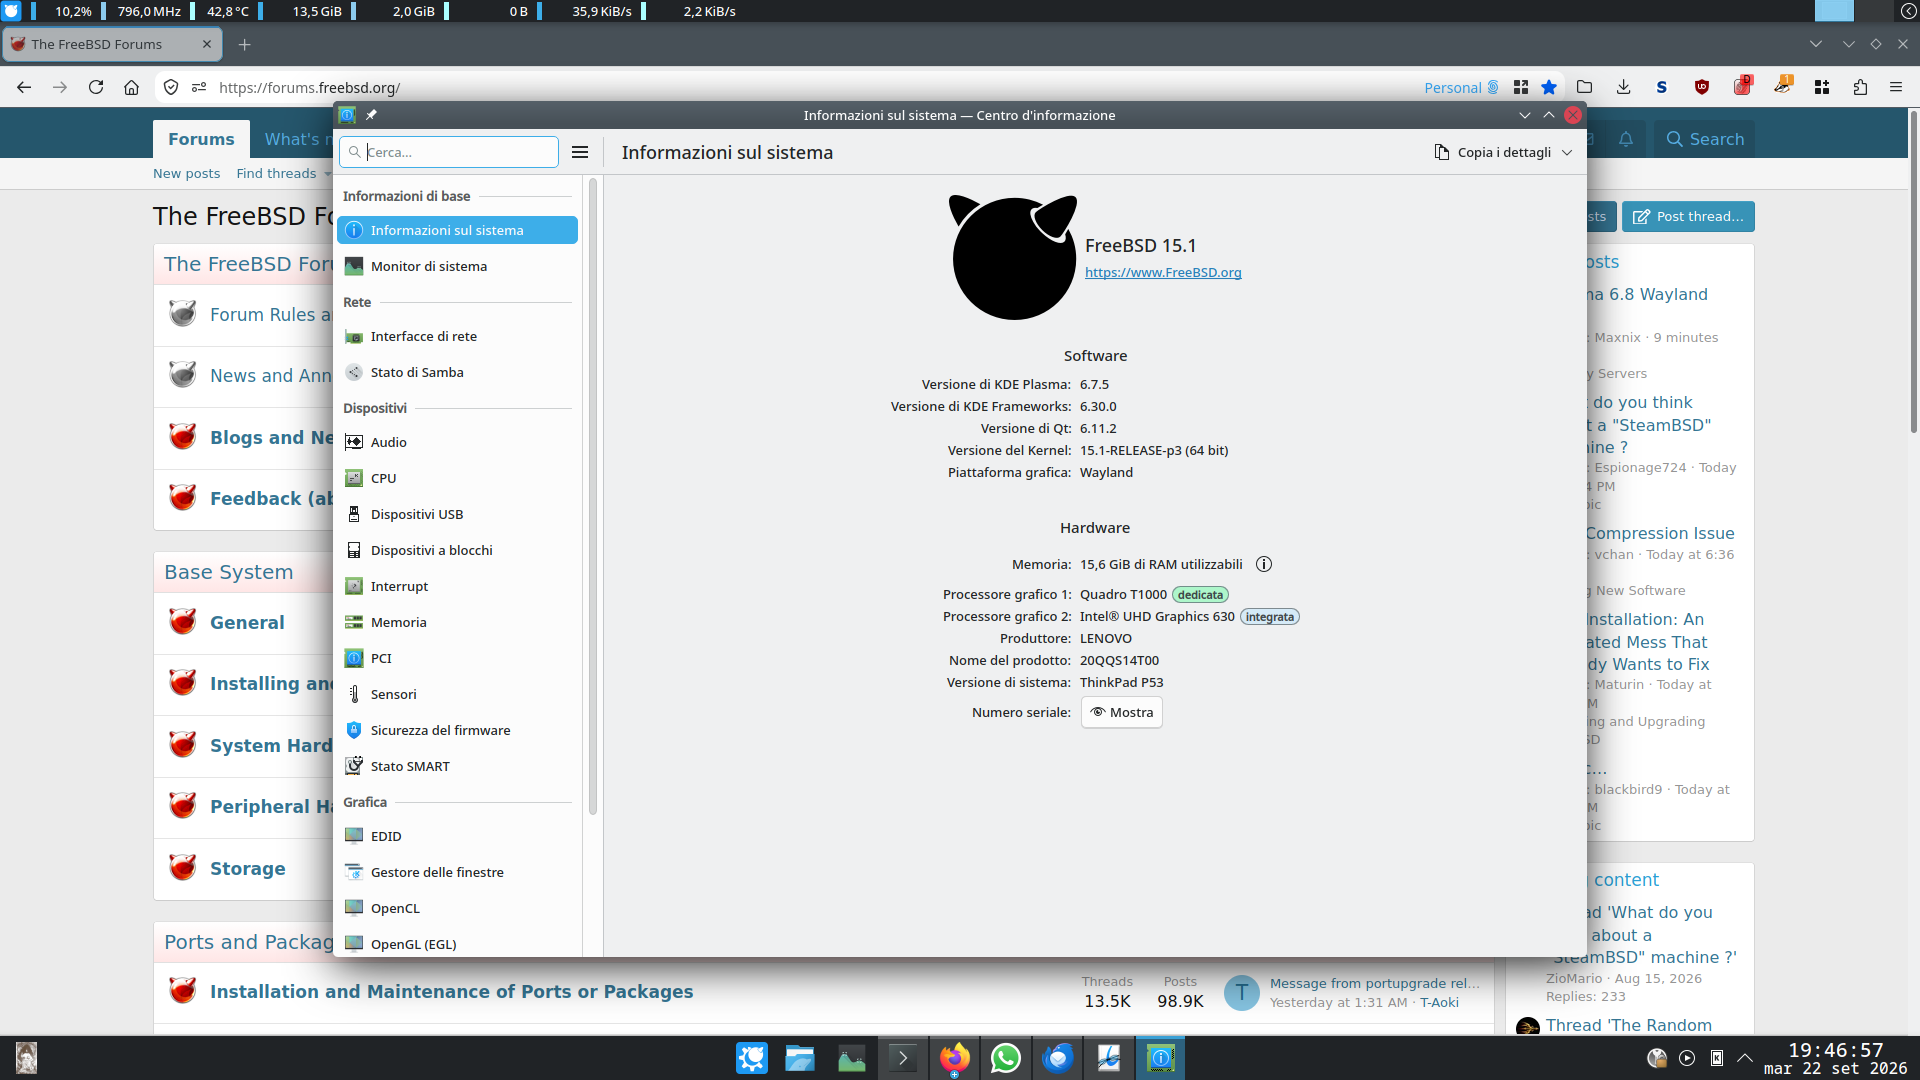1920x1080 pixels.
Task: Open the https://www.FreeBSD.org link
Action: (x=1163, y=272)
